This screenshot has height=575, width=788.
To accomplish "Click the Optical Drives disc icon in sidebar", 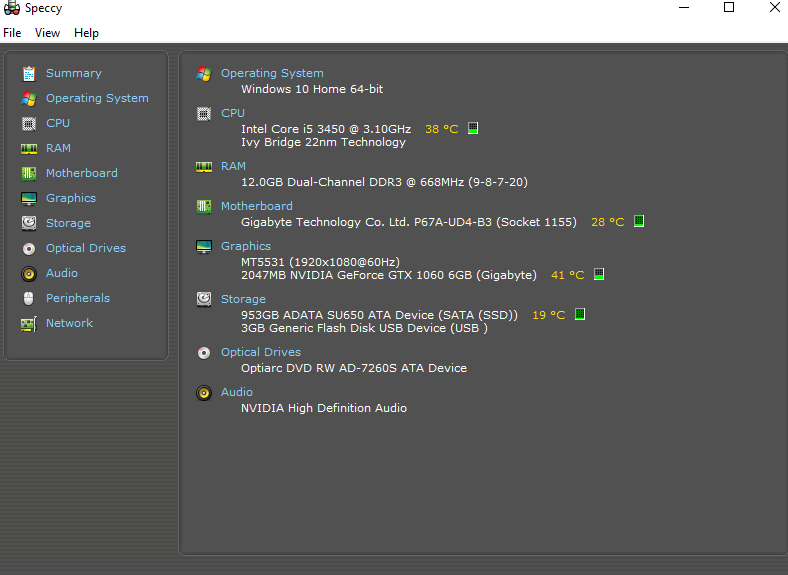I will pyautogui.click(x=29, y=248).
